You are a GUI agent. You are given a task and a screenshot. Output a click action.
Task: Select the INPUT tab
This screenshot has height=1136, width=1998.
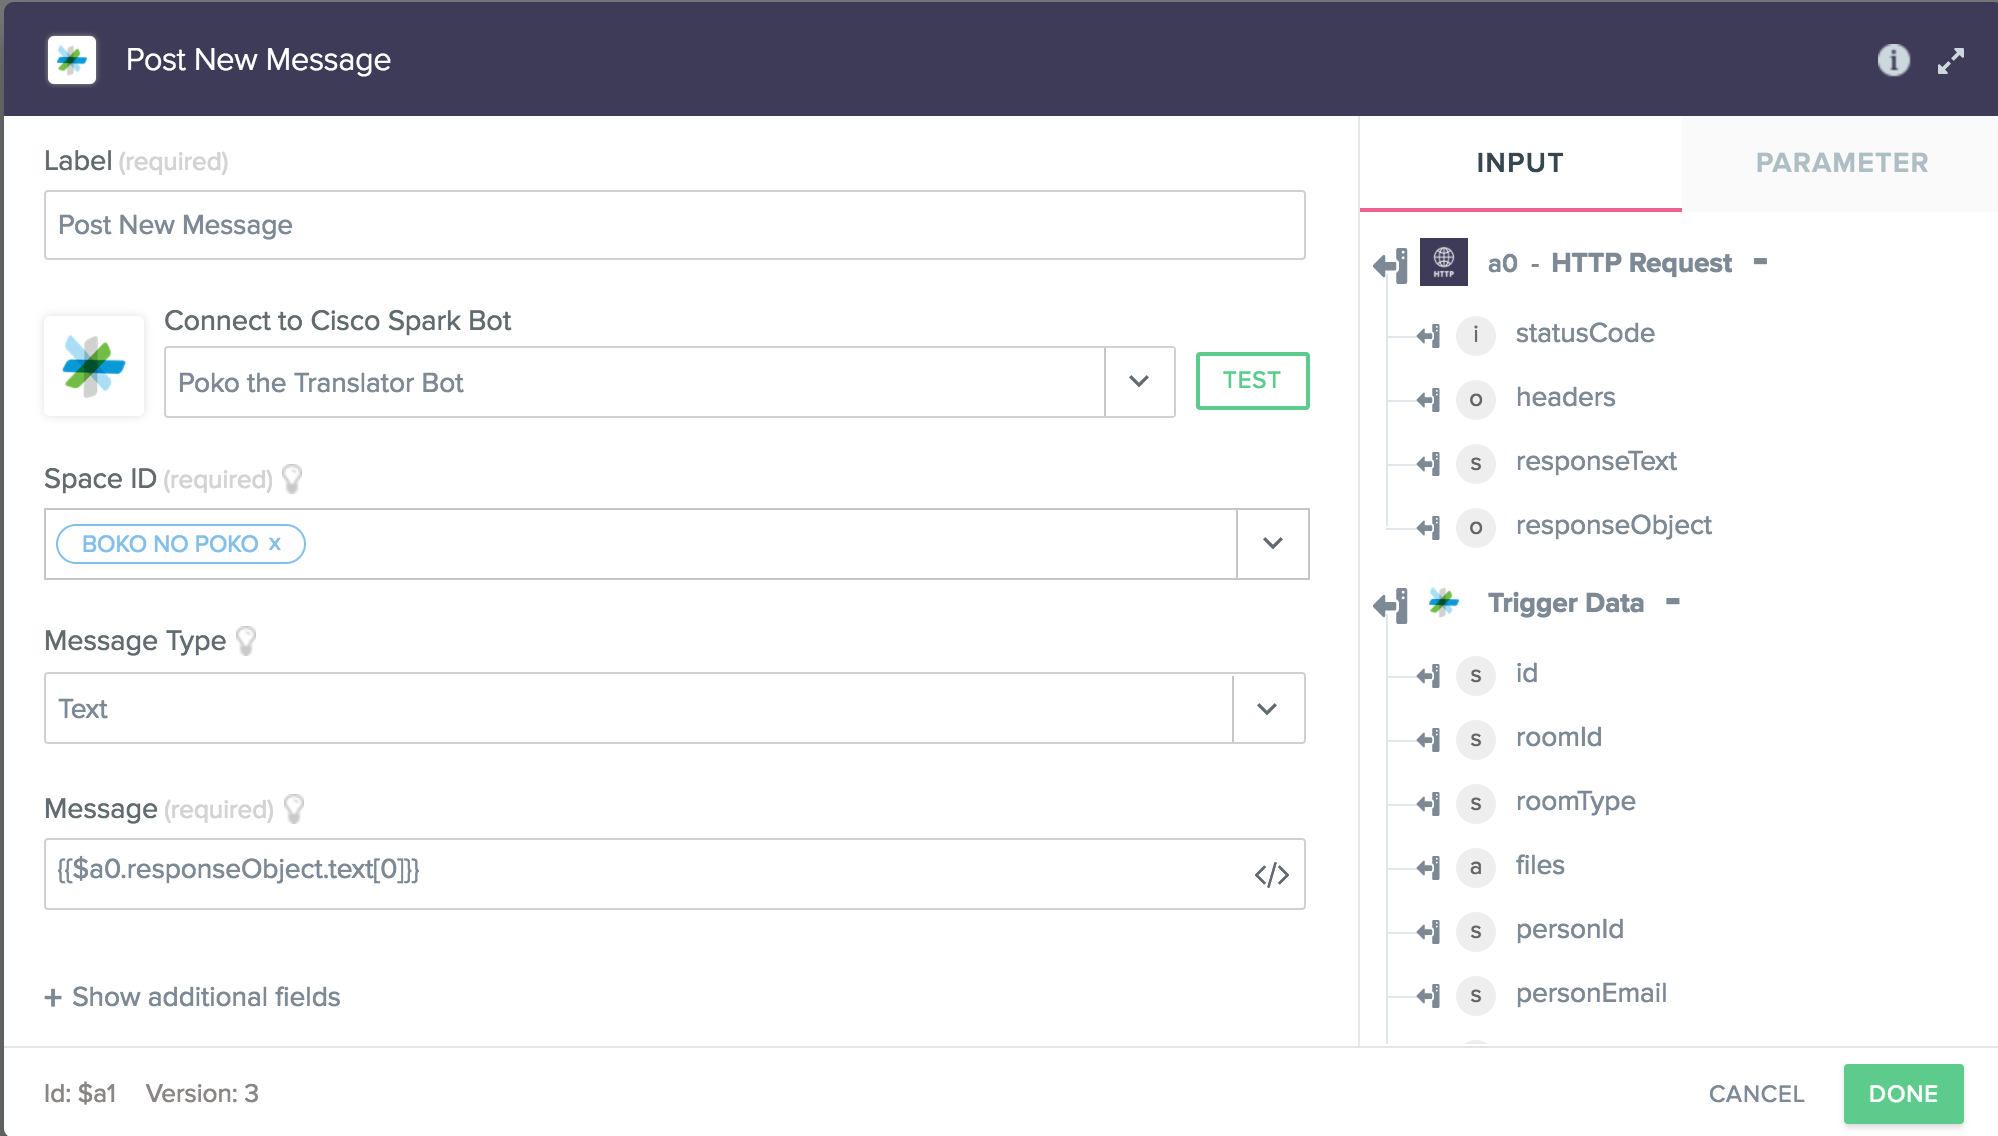point(1519,163)
